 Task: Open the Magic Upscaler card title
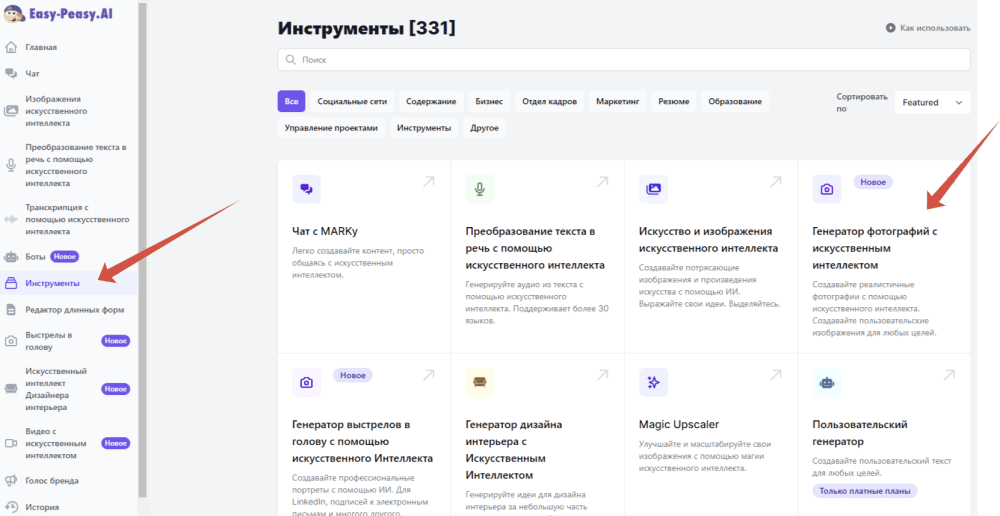pos(679,424)
